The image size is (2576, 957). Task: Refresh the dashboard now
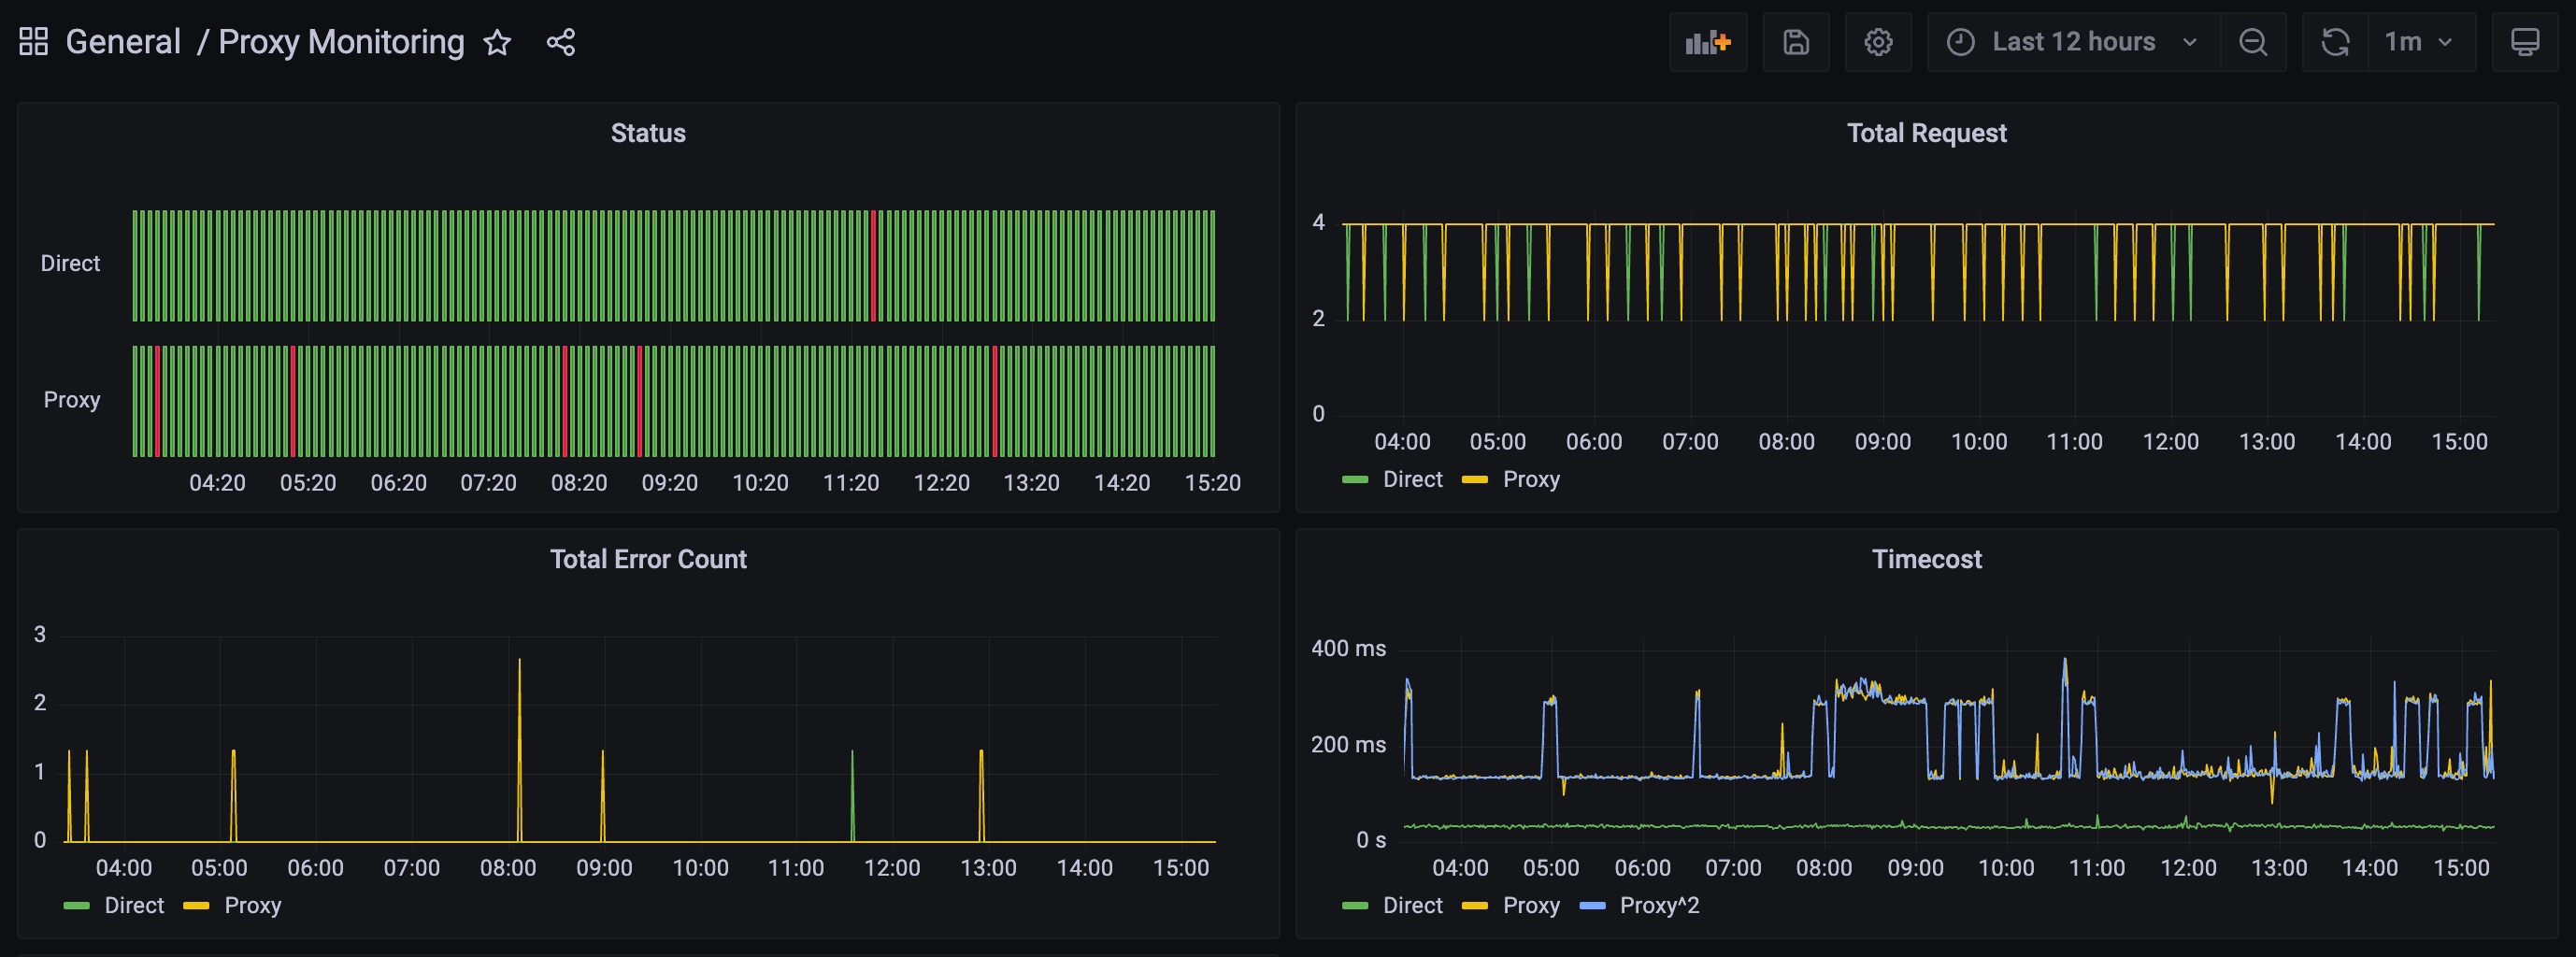pyautogui.click(x=2335, y=42)
